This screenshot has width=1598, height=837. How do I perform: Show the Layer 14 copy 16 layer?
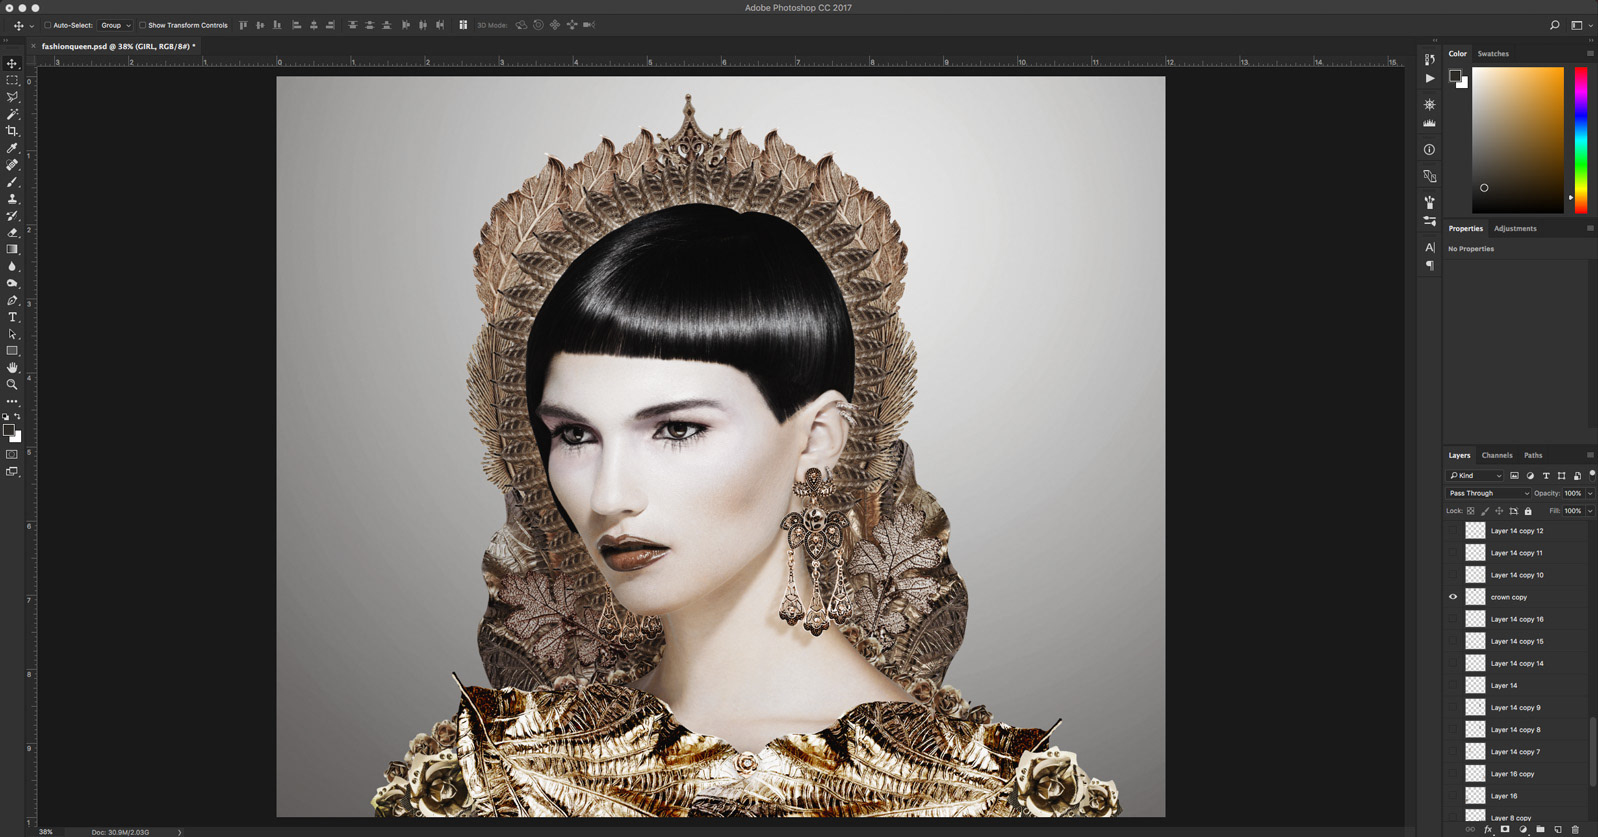click(x=1453, y=619)
